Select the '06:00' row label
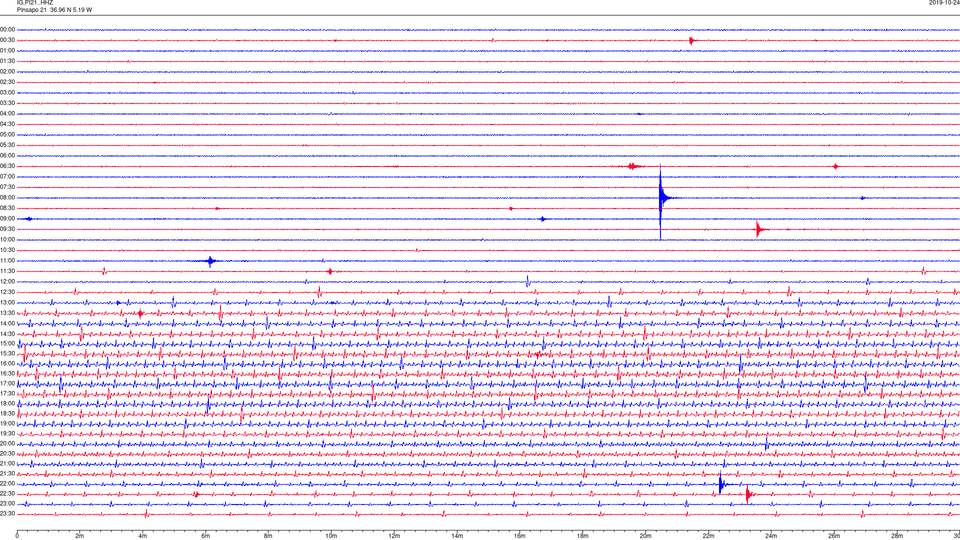Image resolution: width=960 pixels, height=540 pixels. coord(7,156)
